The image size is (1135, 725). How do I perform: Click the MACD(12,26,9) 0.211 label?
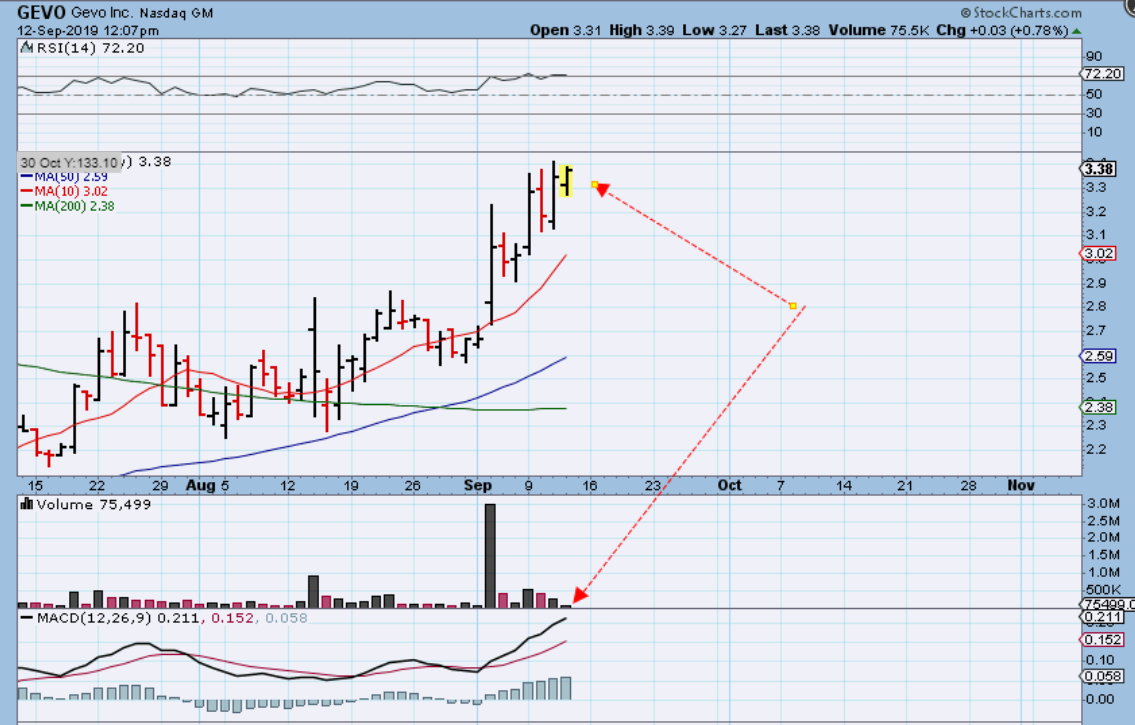(120, 618)
